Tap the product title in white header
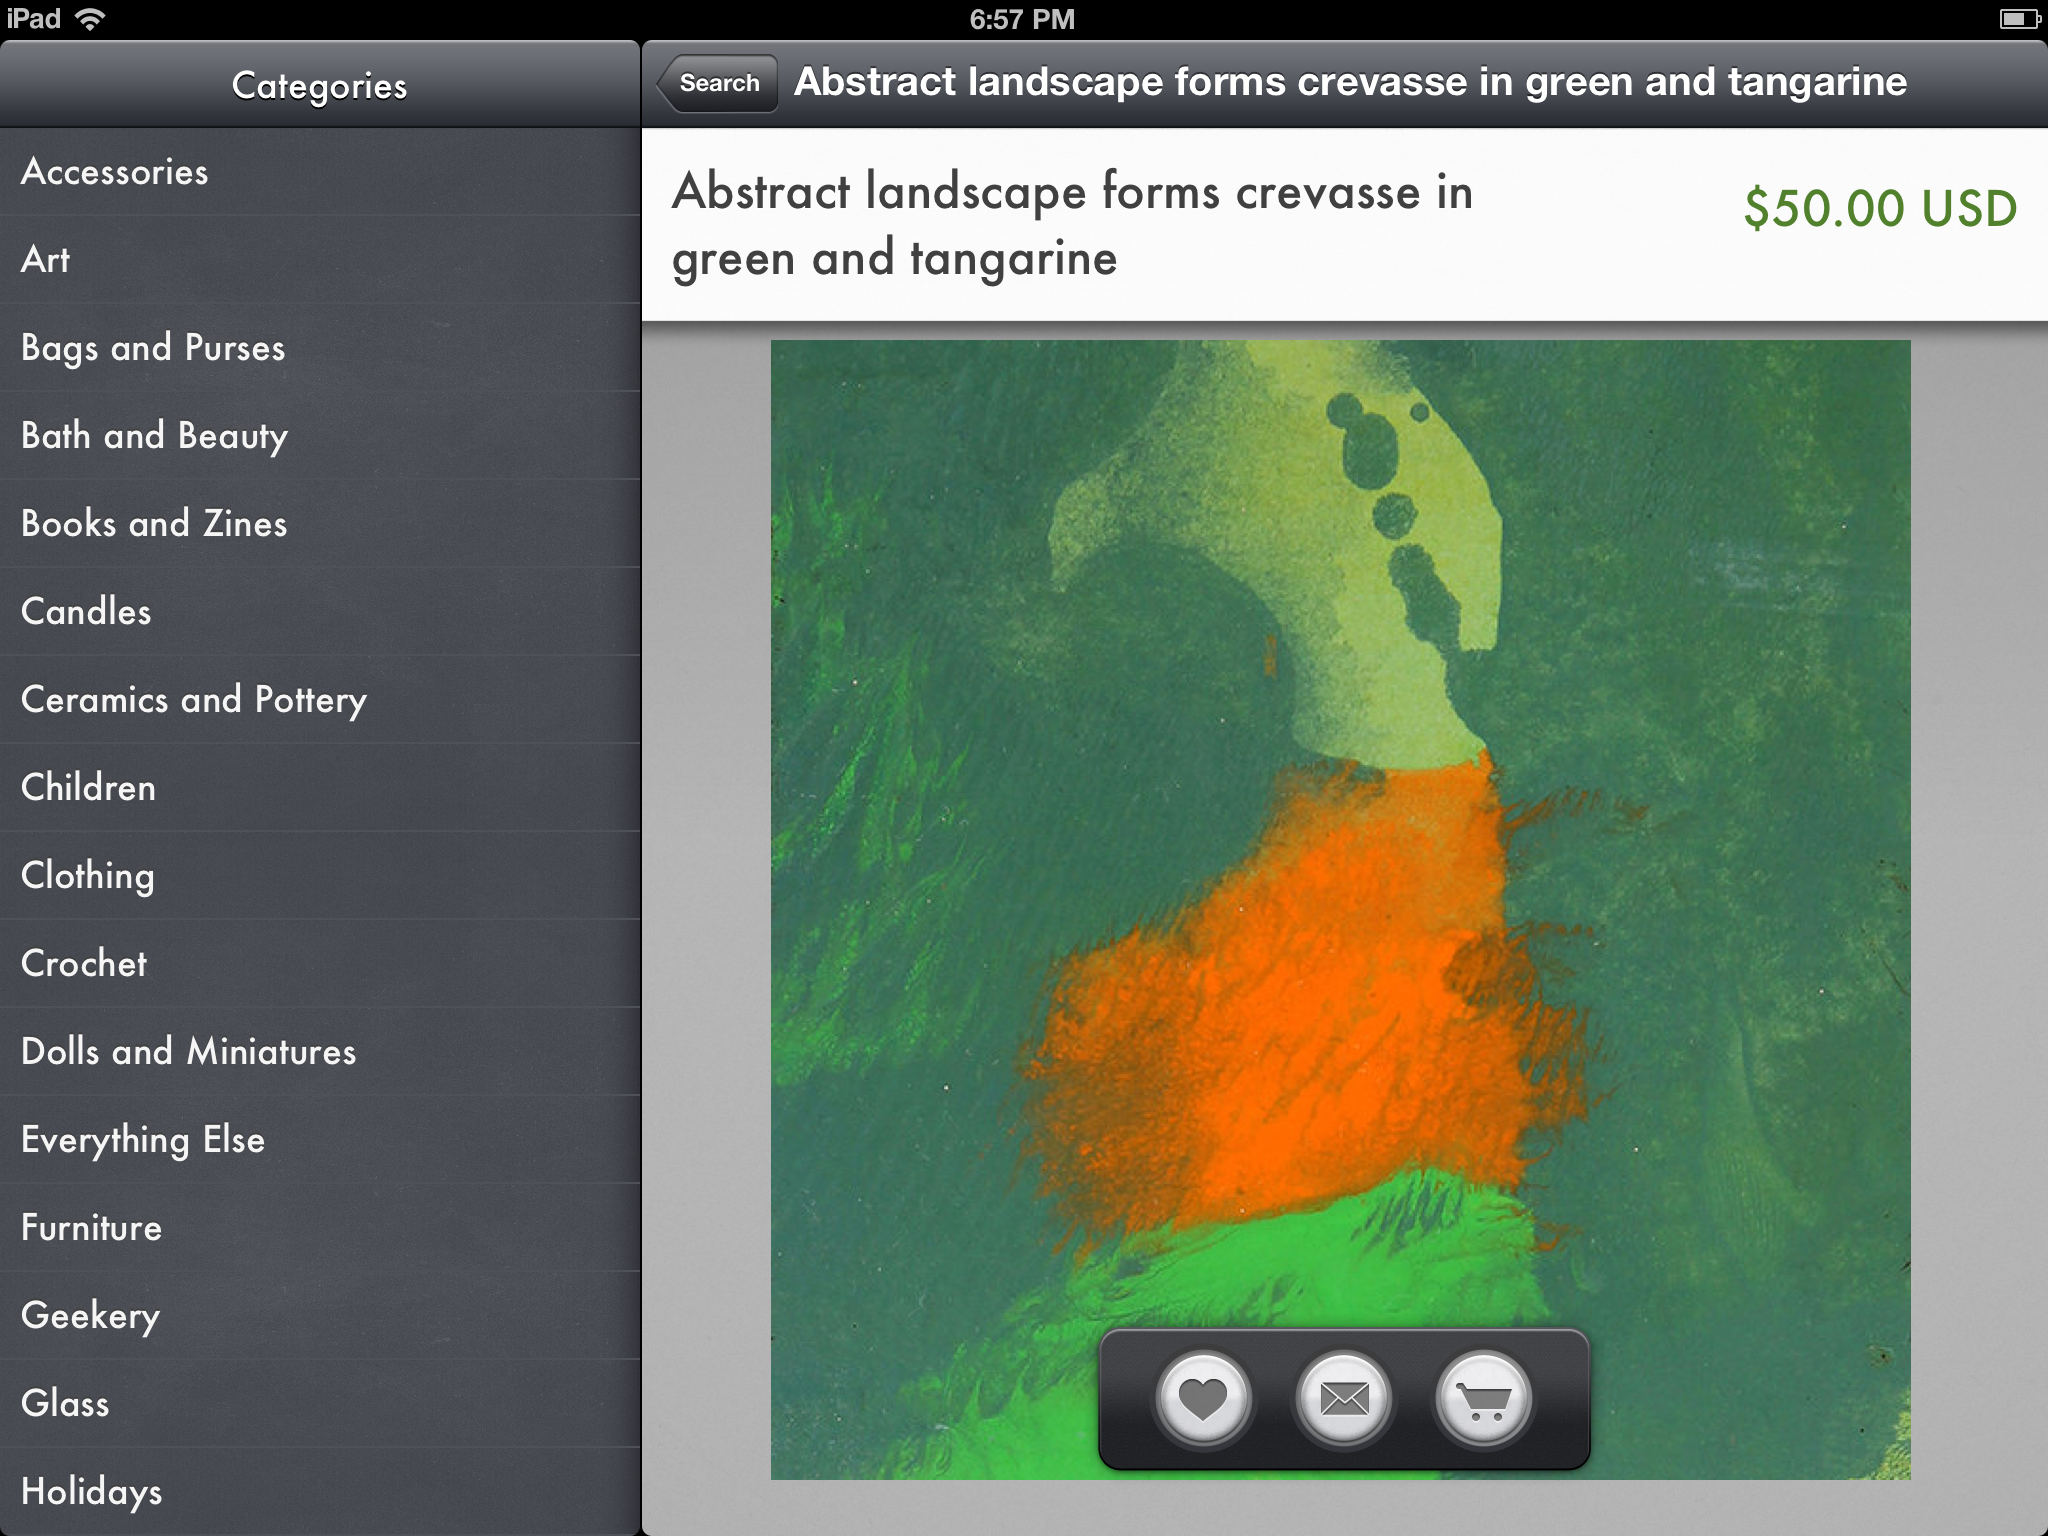This screenshot has height=1536, width=2048. tap(1072, 225)
